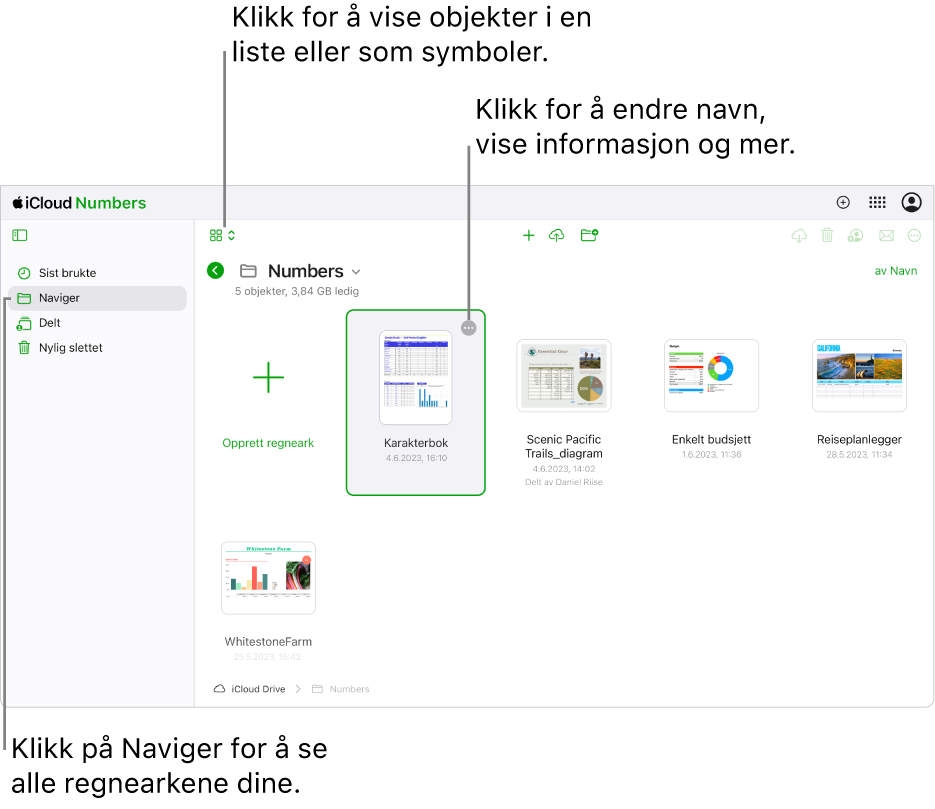
Task: Click Opprett regneark label
Action: point(268,443)
